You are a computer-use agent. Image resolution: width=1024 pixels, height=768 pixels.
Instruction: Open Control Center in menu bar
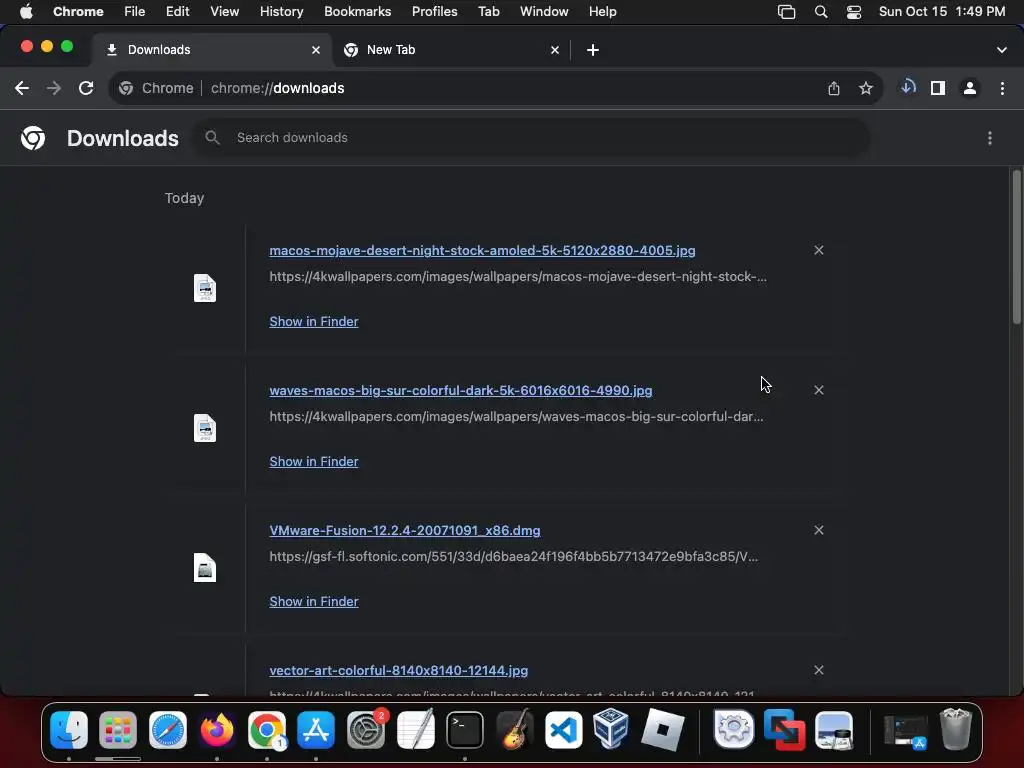point(854,12)
